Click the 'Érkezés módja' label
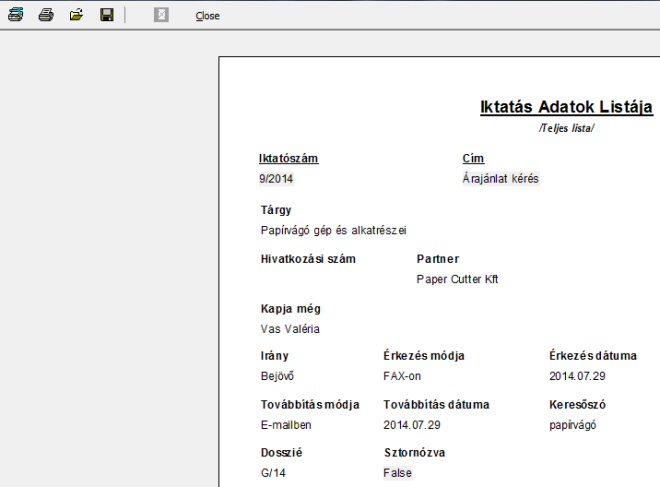The height and width of the screenshot is (487, 660). pos(424,356)
